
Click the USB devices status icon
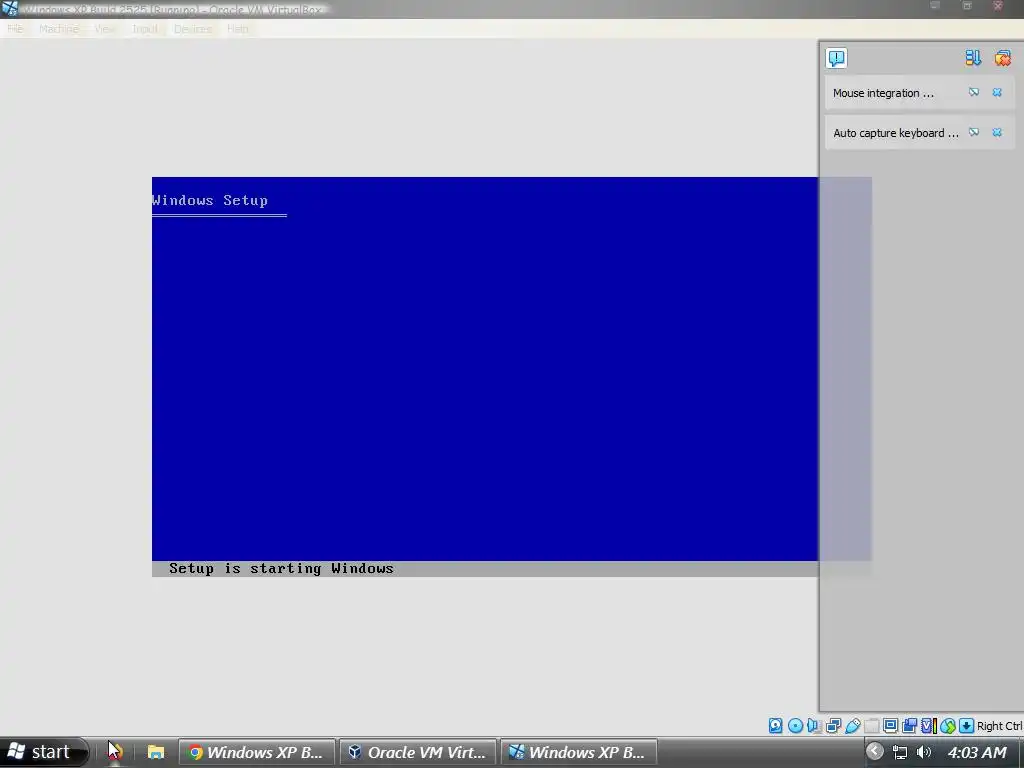852,726
